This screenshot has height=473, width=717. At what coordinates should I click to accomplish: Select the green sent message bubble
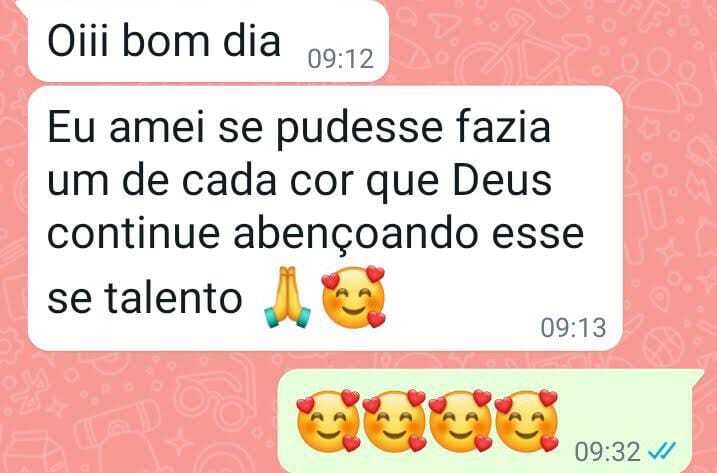tap(492, 421)
